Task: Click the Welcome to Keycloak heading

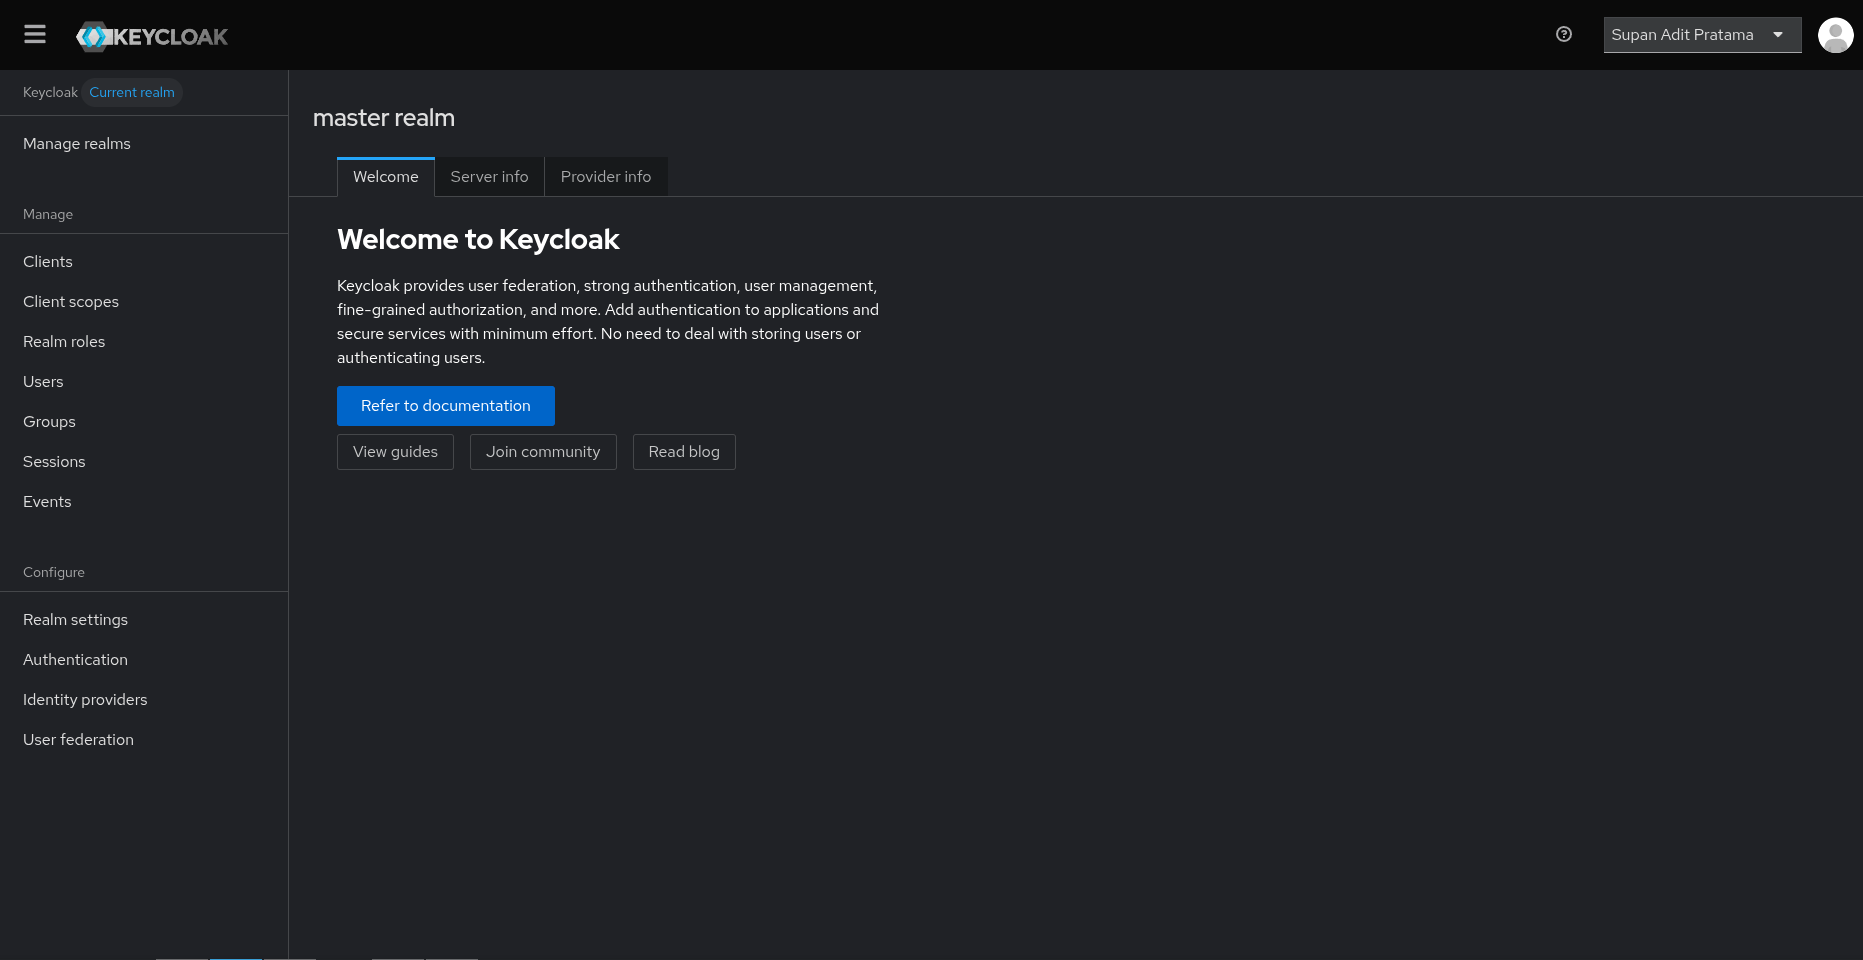Action: pos(478,240)
